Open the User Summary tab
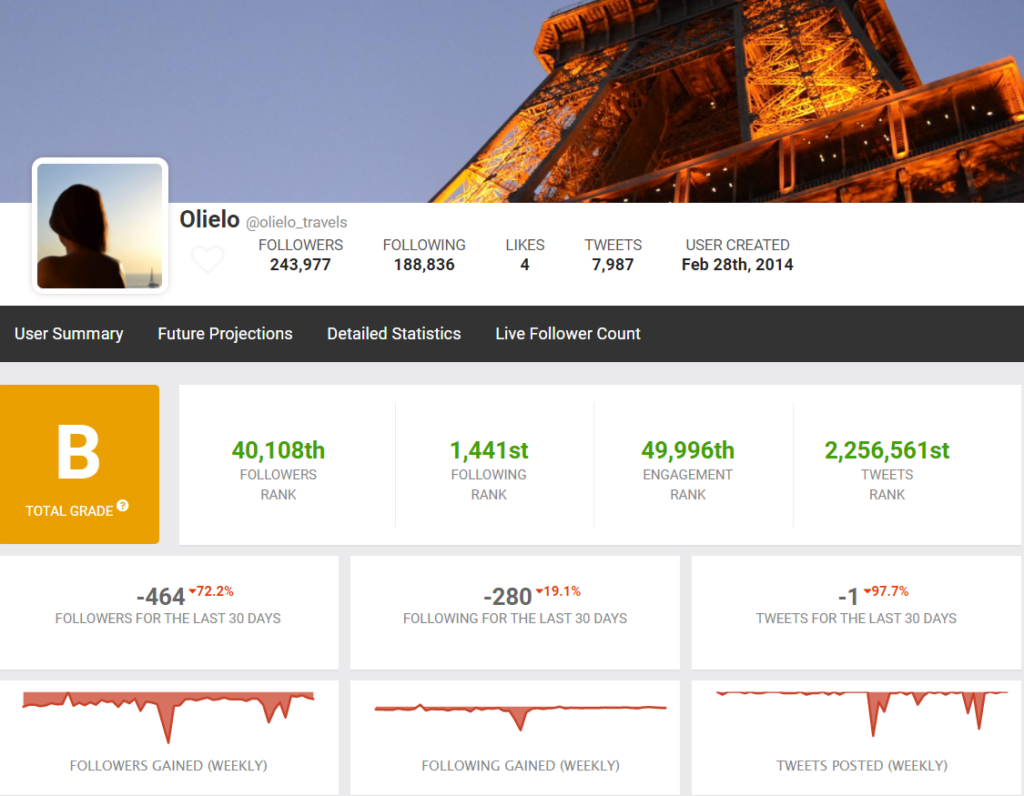The width and height of the screenshot is (1024, 796). tap(69, 334)
